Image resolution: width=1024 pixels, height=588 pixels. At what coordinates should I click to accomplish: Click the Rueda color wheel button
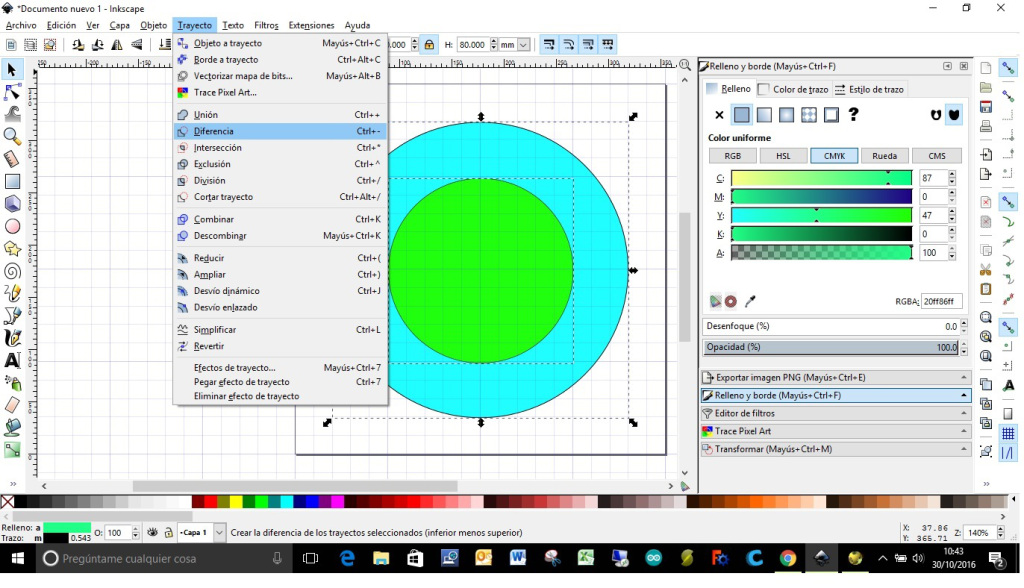pos(884,156)
